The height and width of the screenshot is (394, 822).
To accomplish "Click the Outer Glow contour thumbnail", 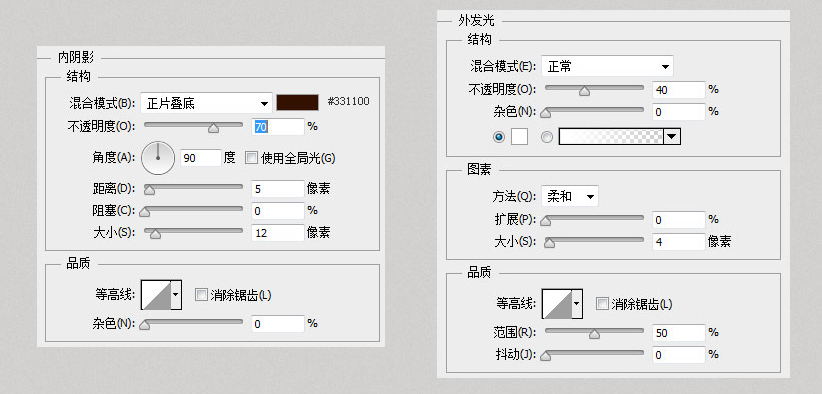I will 557,303.
